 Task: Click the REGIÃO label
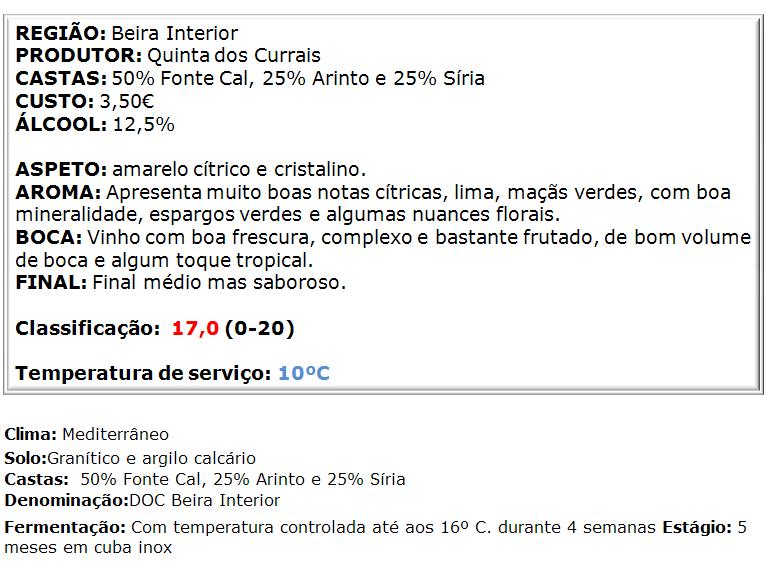coord(61,33)
